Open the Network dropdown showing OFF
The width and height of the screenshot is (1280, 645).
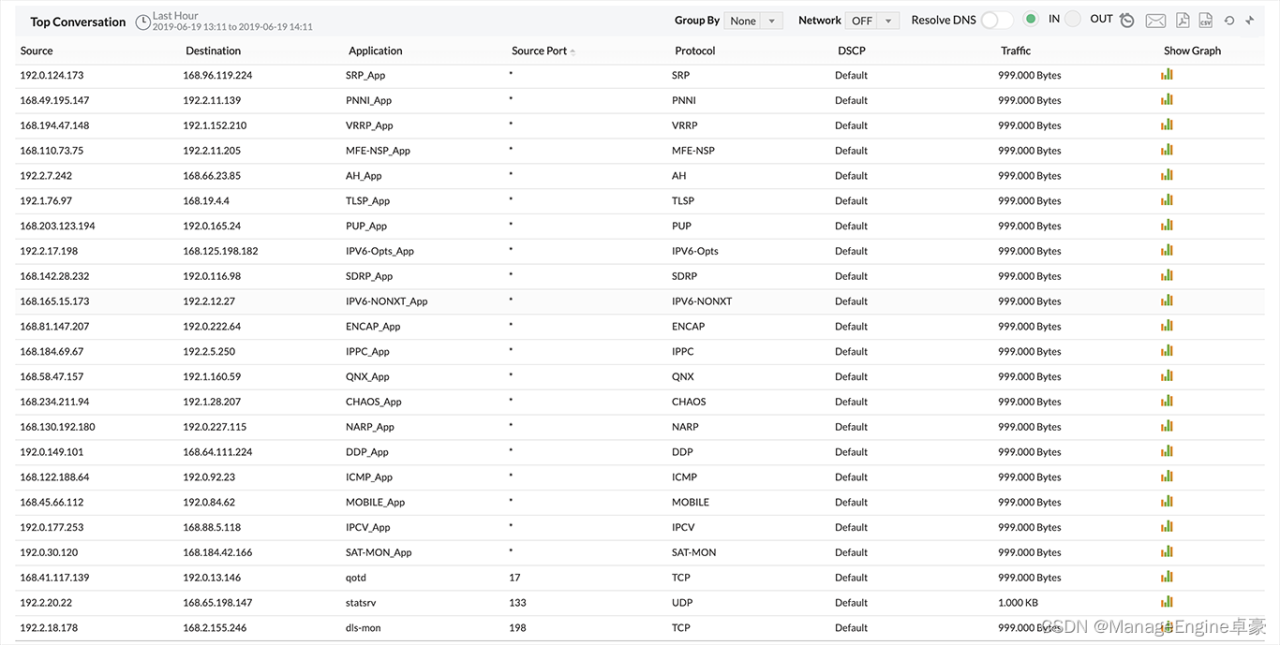pyautogui.click(x=872, y=20)
